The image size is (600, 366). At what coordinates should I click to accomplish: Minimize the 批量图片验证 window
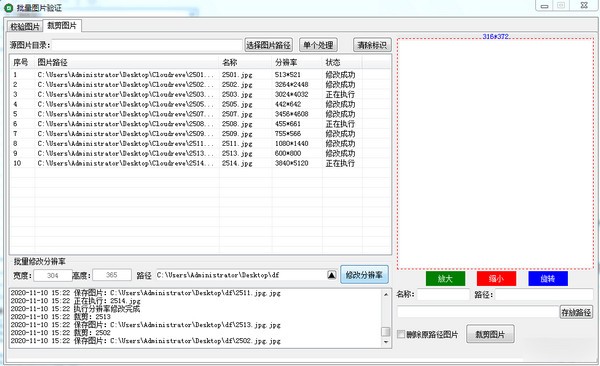point(545,6)
